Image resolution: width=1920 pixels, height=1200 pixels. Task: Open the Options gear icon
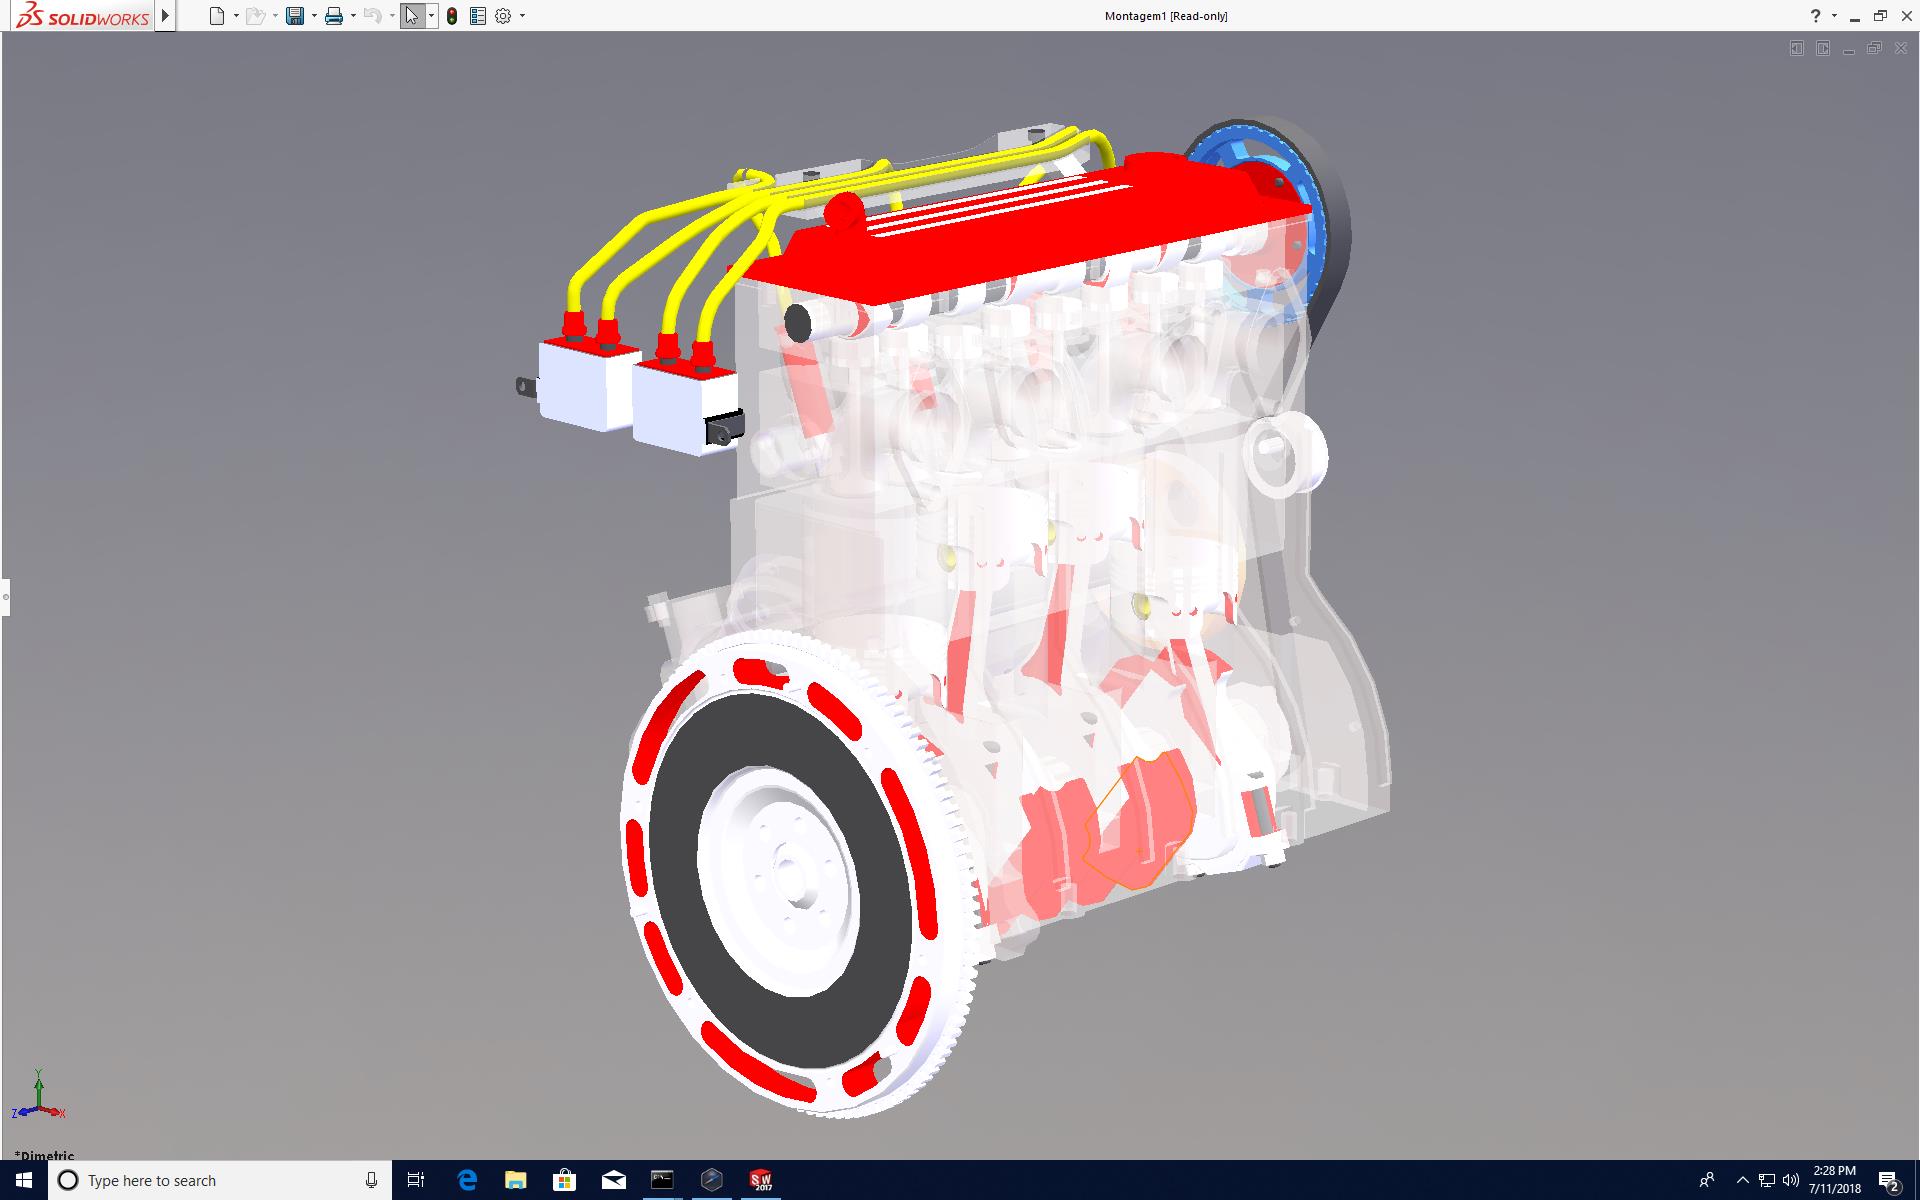pos(503,16)
